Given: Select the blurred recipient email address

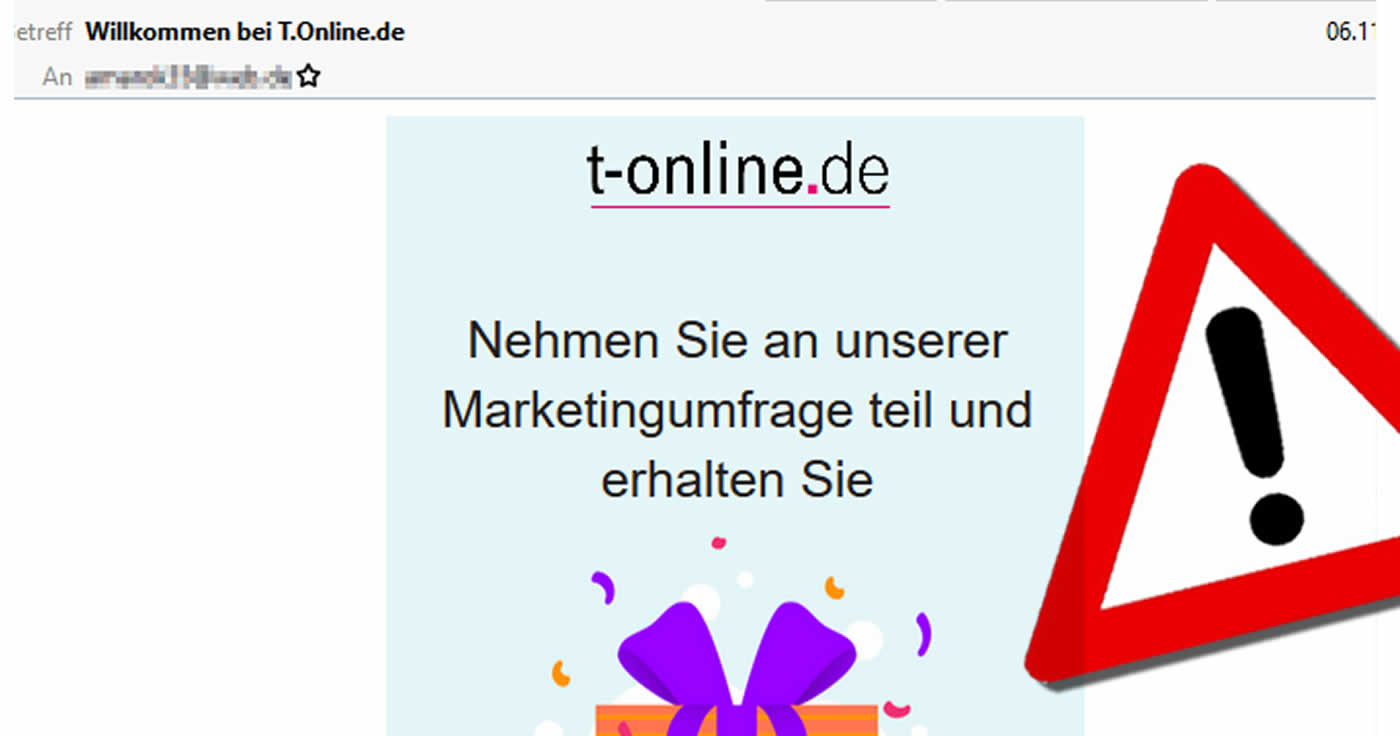Looking at the screenshot, I should pos(188,77).
